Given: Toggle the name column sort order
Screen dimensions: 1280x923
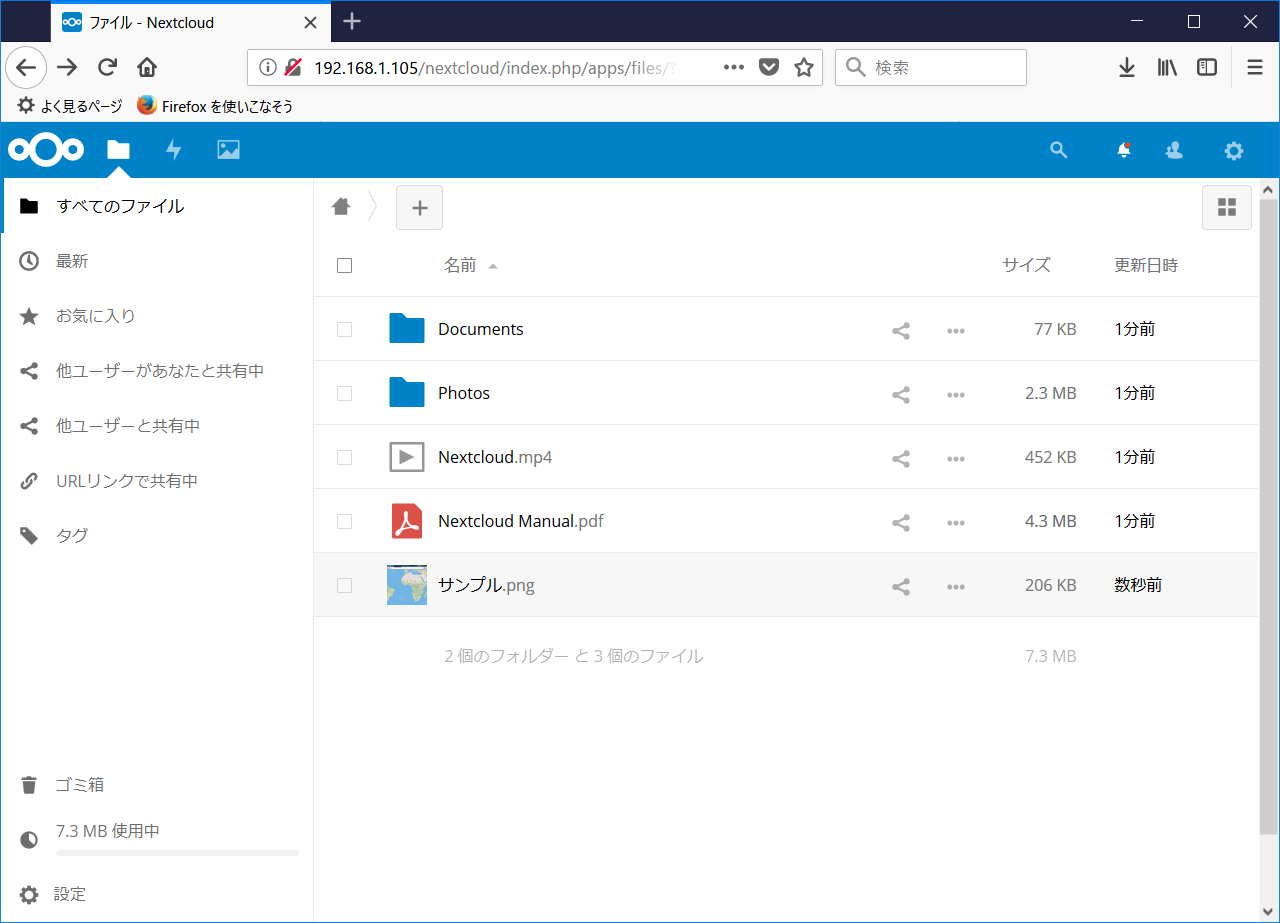Looking at the screenshot, I should pos(463,265).
